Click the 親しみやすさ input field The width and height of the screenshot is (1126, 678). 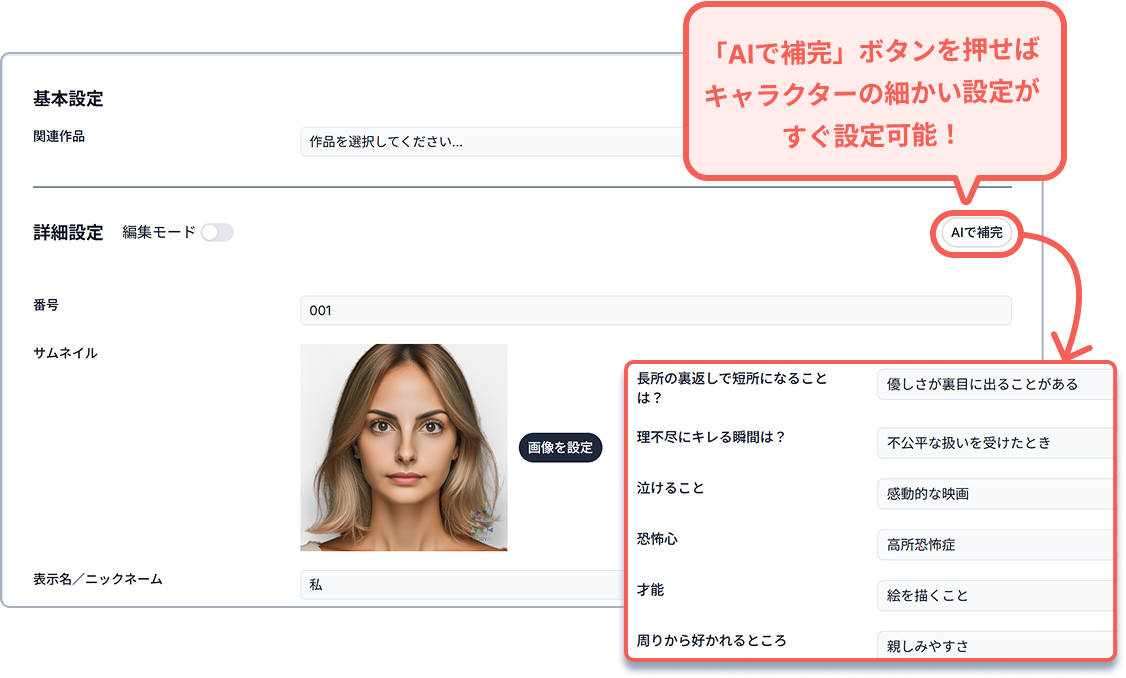tap(994, 645)
